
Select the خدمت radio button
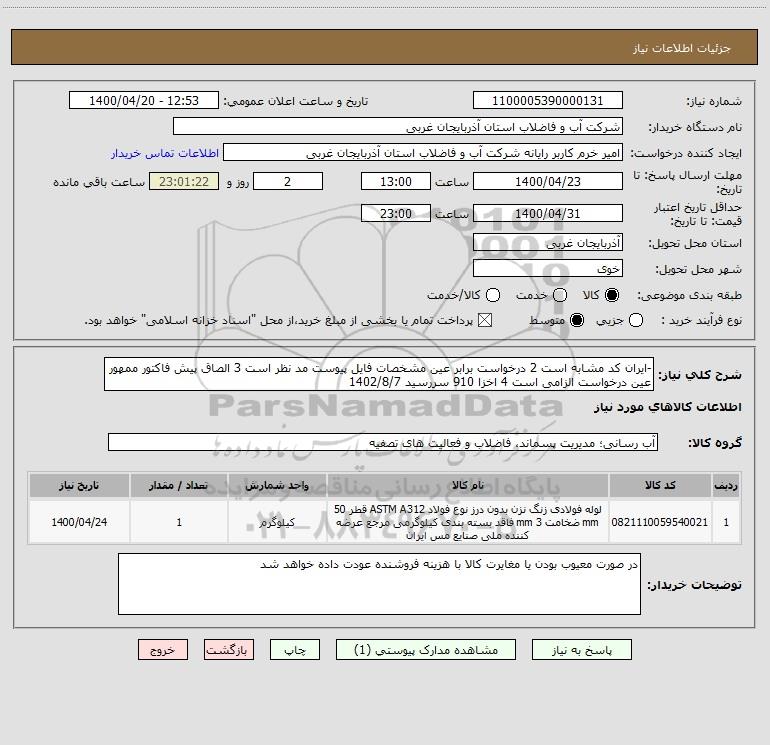pyautogui.click(x=560, y=295)
